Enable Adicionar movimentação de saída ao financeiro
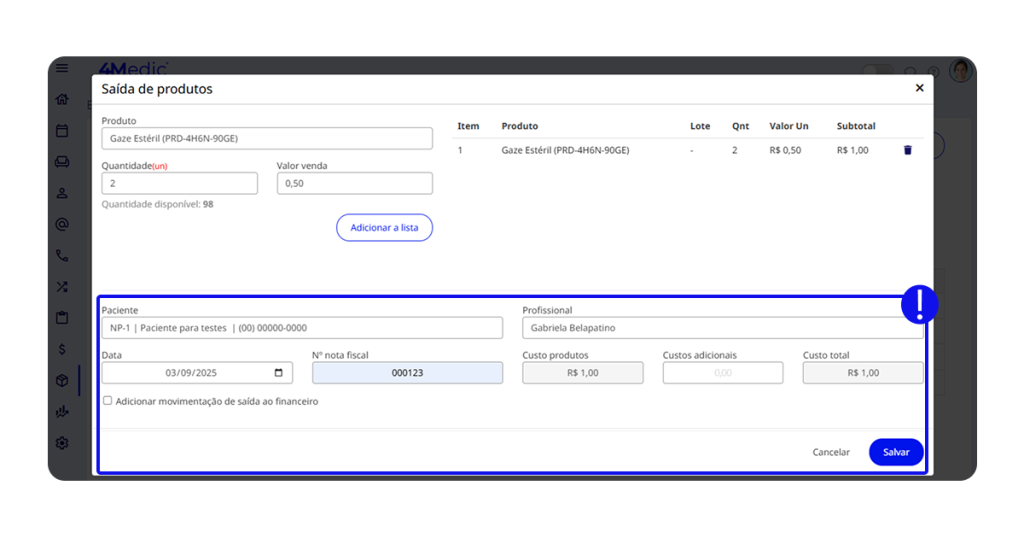The height and width of the screenshot is (538, 1024). coord(108,401)
